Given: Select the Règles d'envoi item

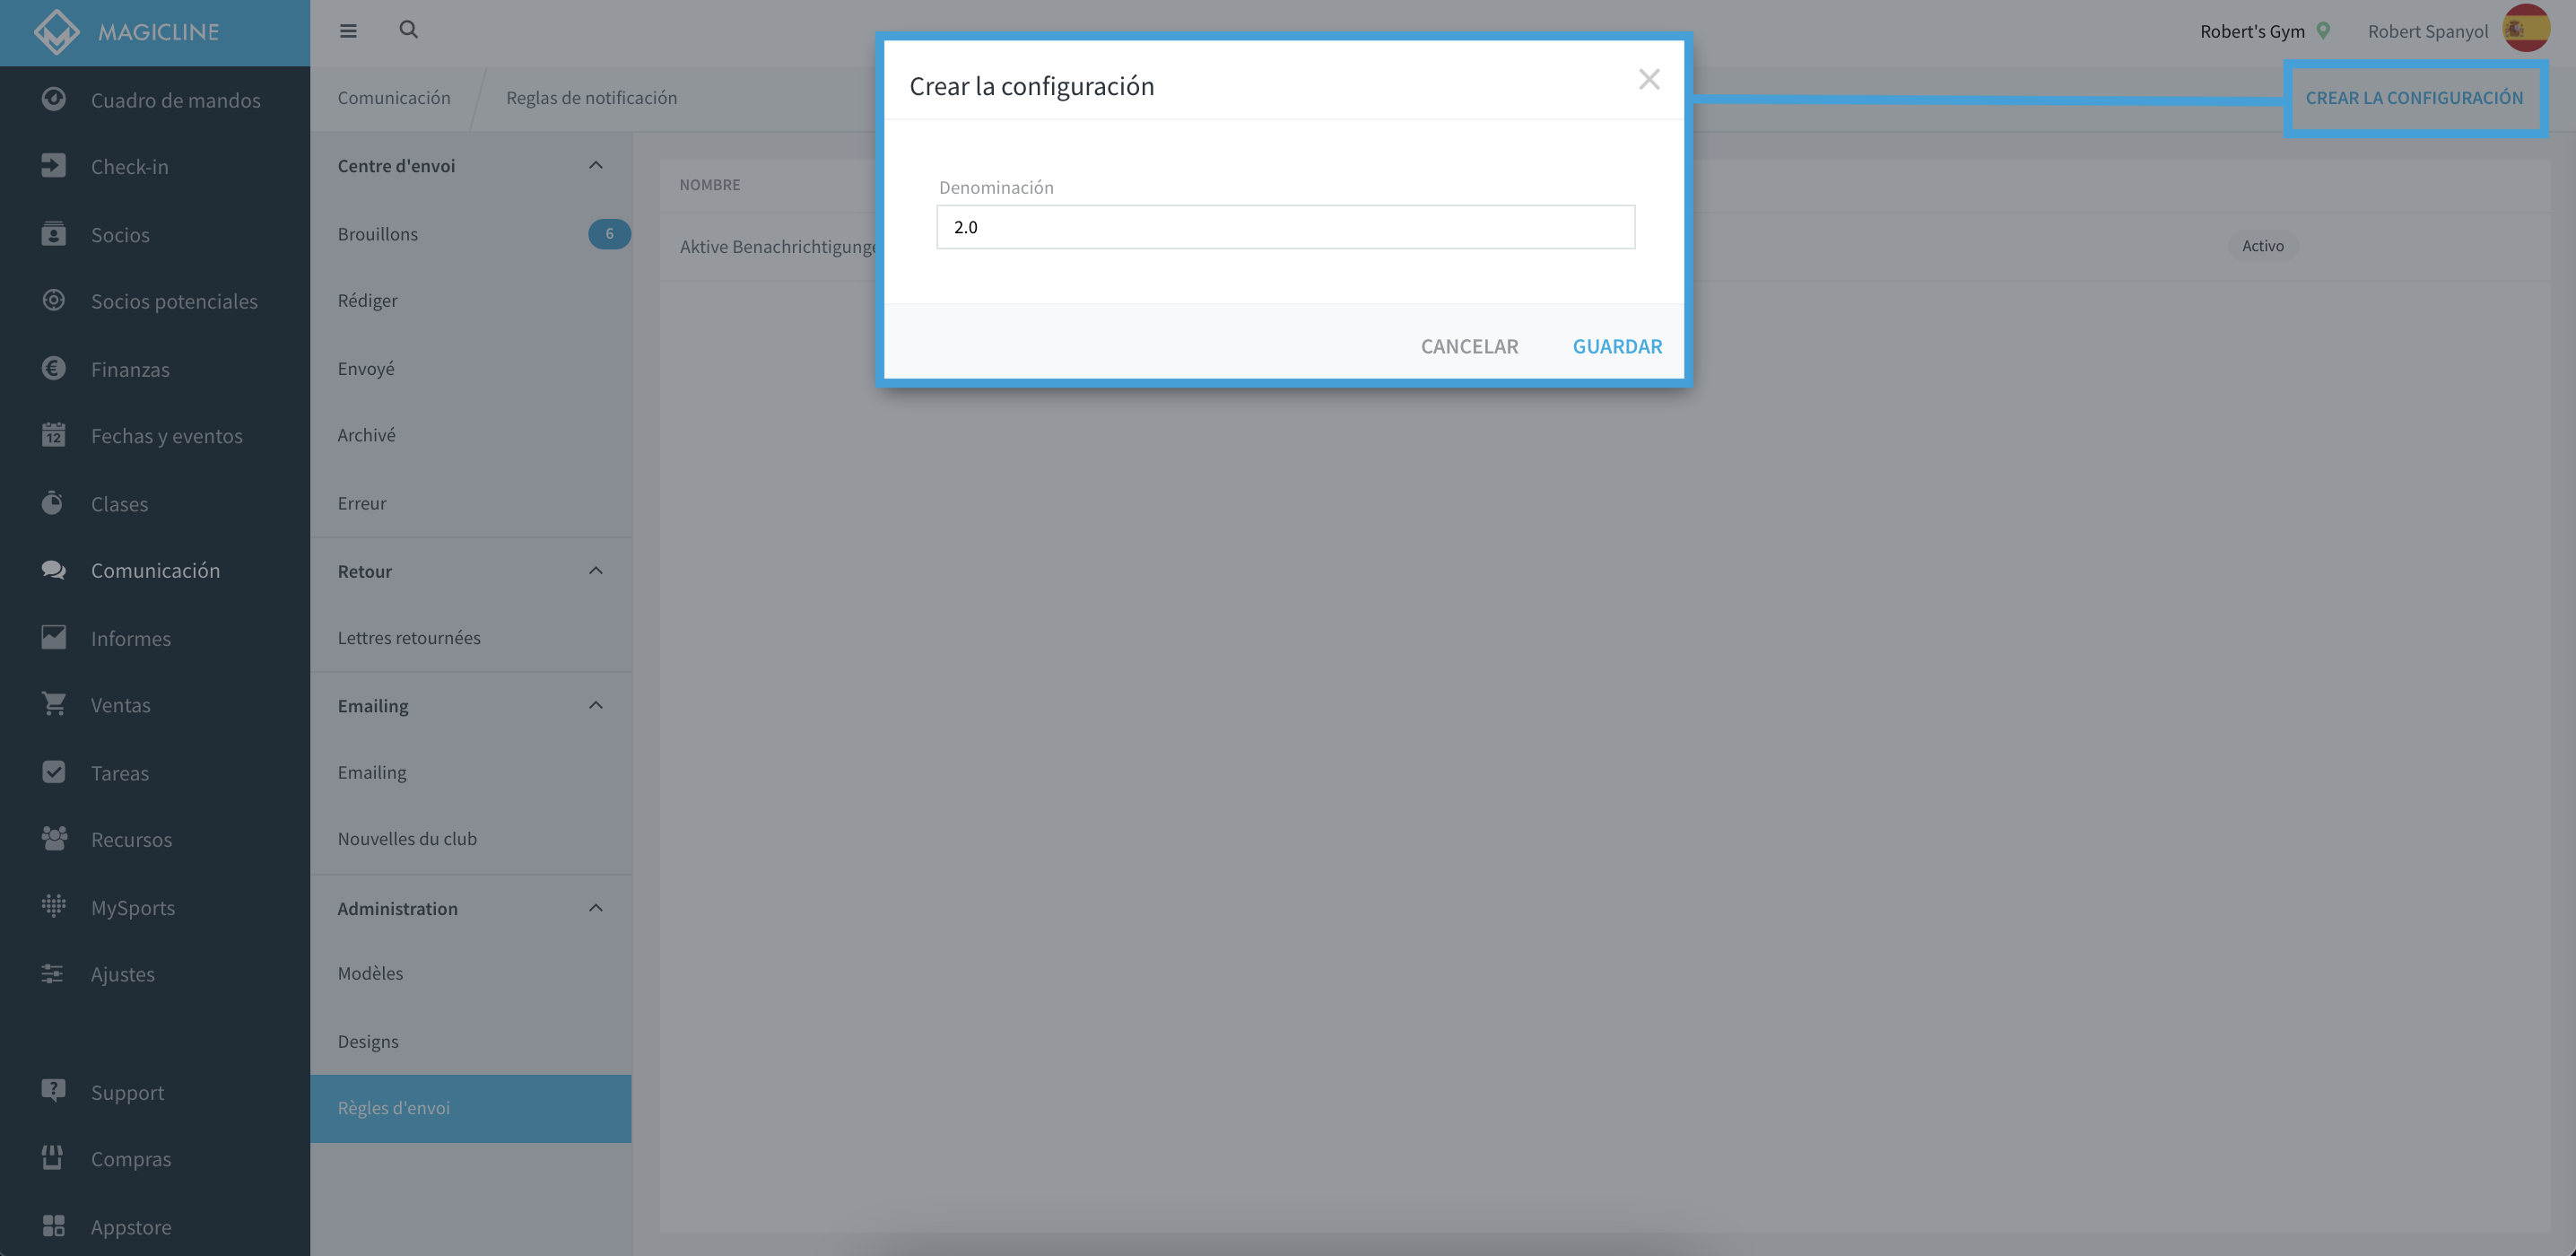Looking at the screenshot, I should click(471, 1108).
